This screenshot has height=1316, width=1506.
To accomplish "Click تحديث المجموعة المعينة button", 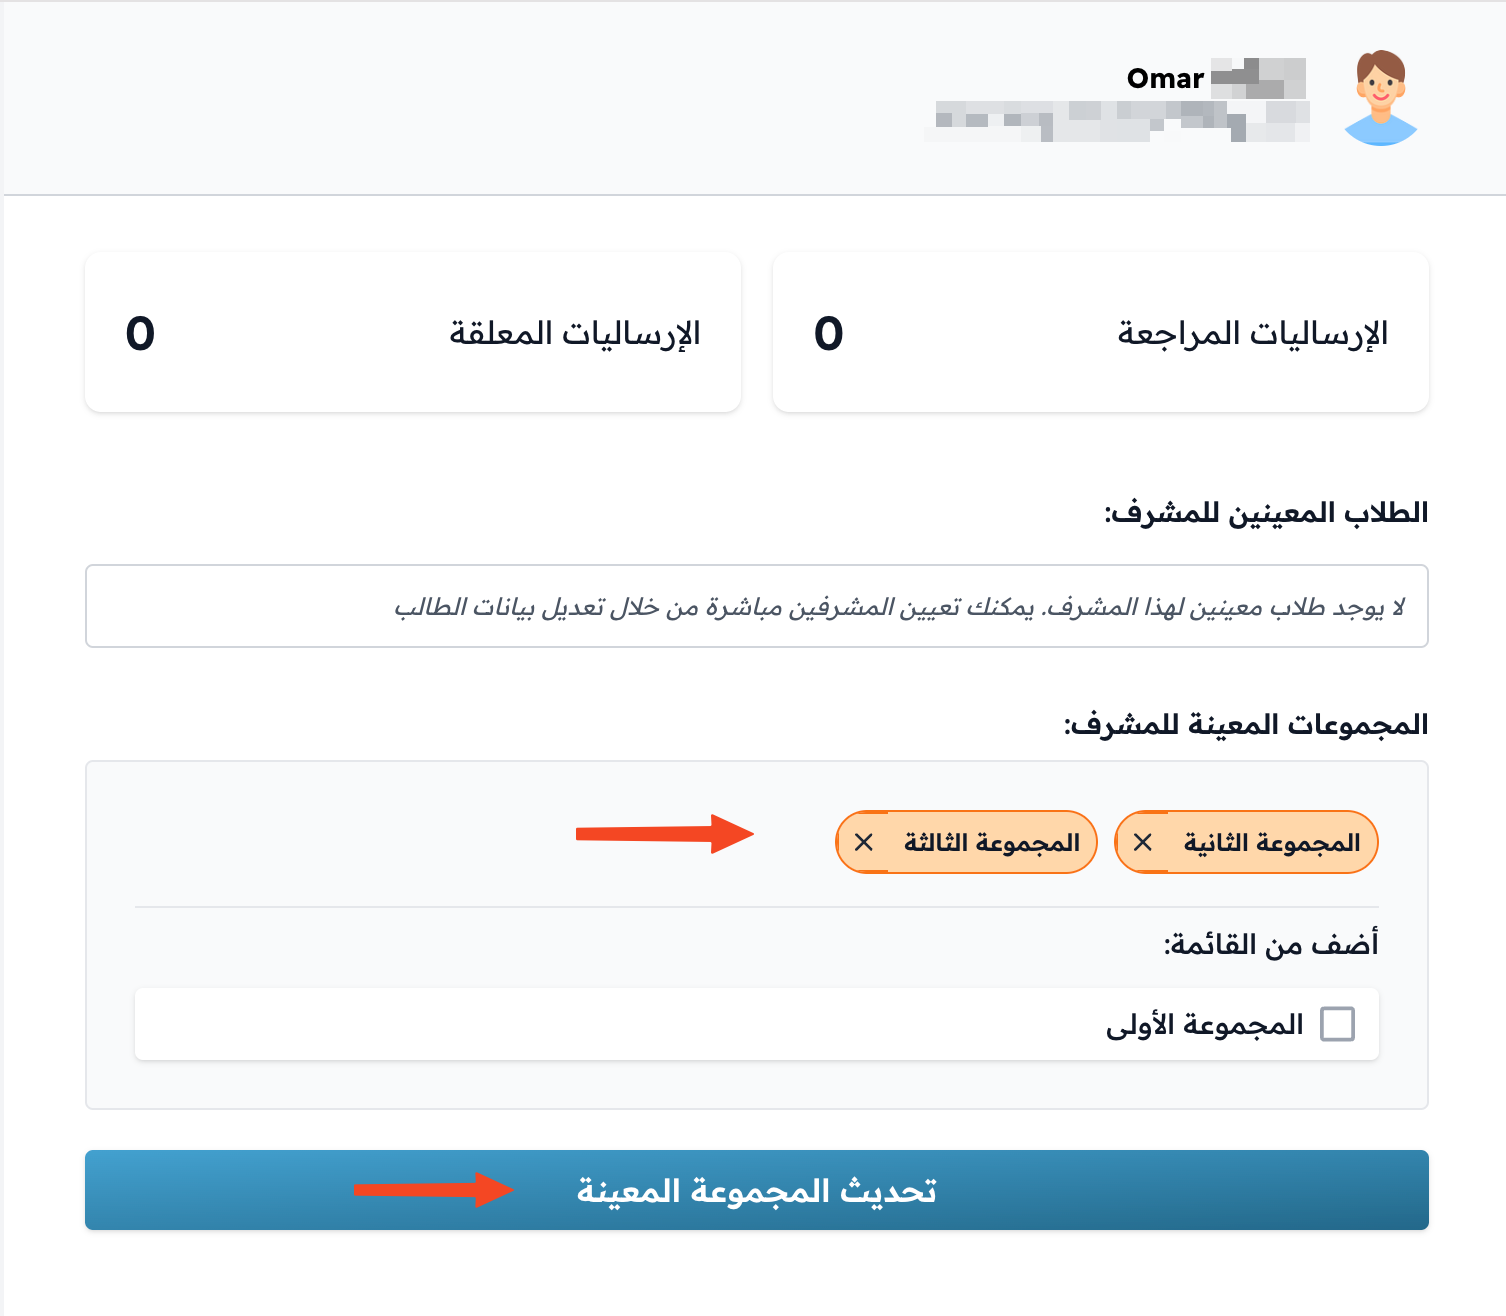I will (757, 1190).
